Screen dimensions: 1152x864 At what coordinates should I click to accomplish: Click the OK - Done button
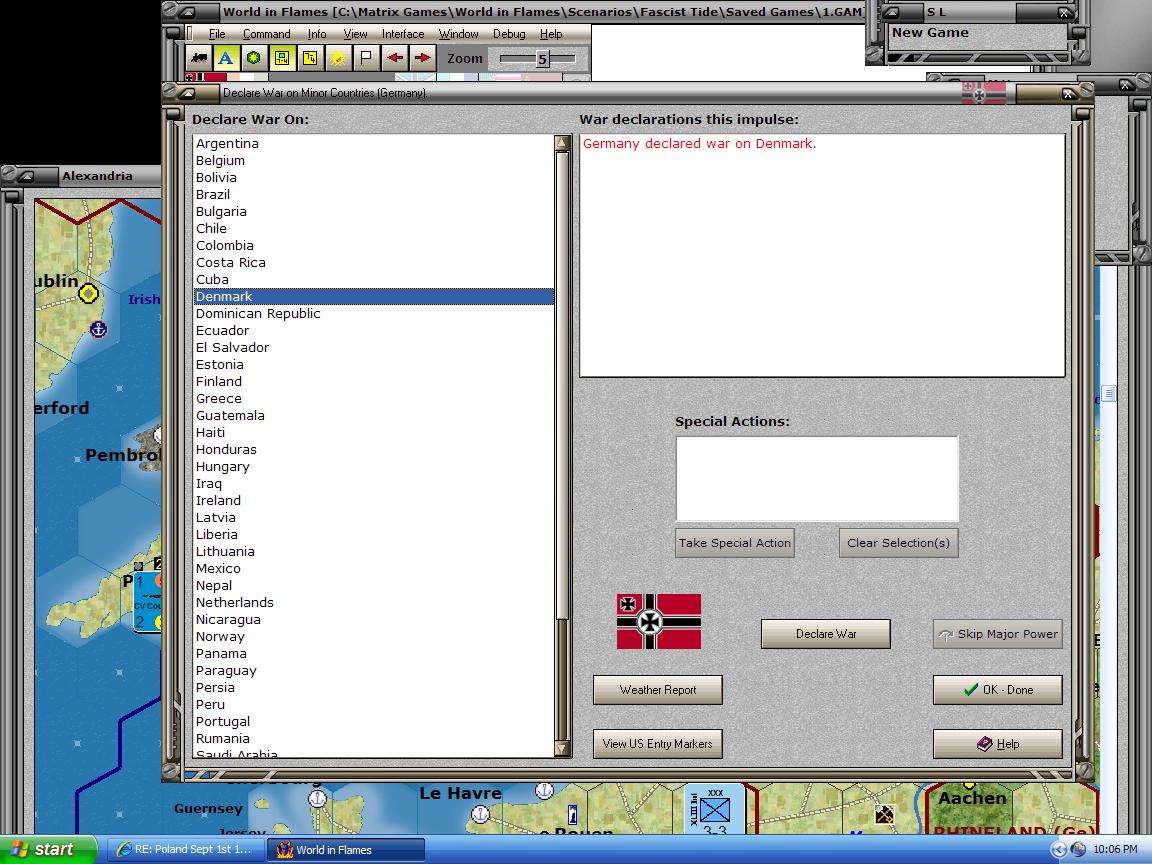[x=998, y=690]
